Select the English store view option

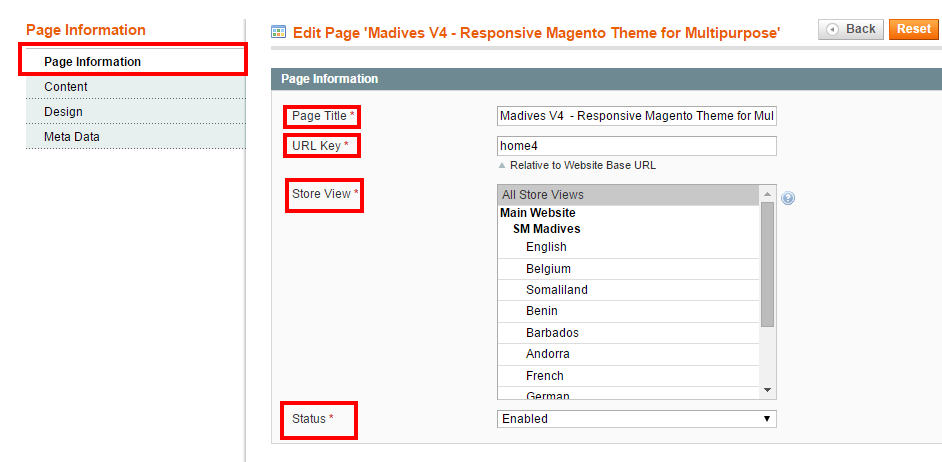pos(628,247)
